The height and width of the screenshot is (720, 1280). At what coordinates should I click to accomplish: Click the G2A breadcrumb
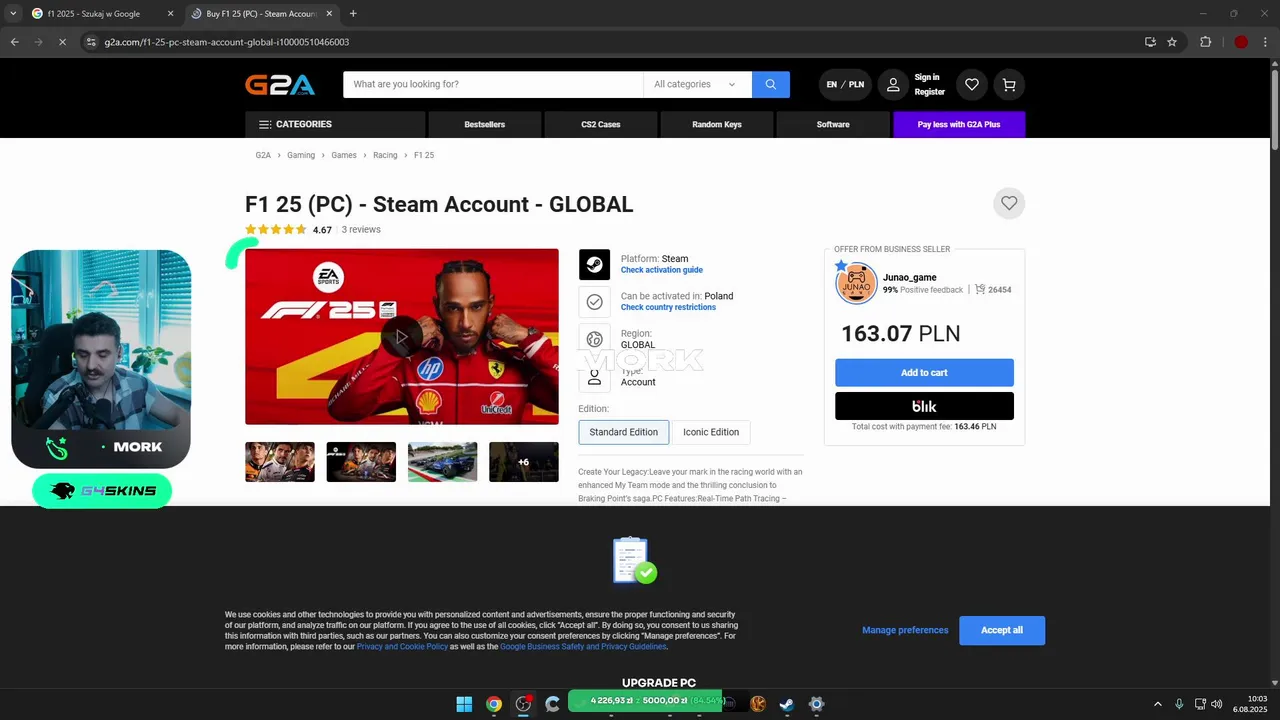pos(263,155)
